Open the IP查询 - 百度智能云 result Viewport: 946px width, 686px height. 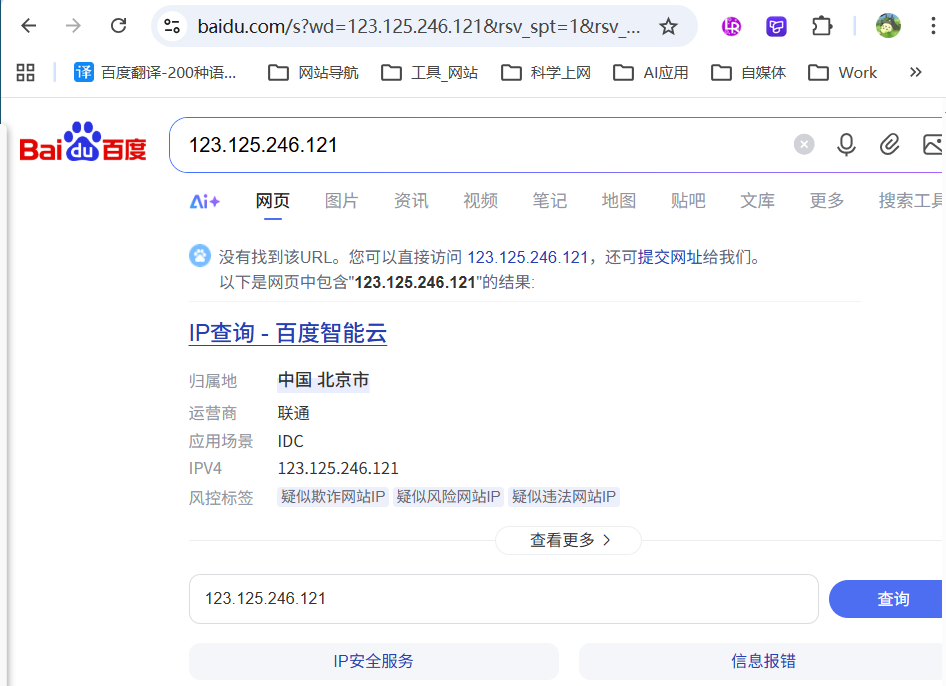pos(288,333)
